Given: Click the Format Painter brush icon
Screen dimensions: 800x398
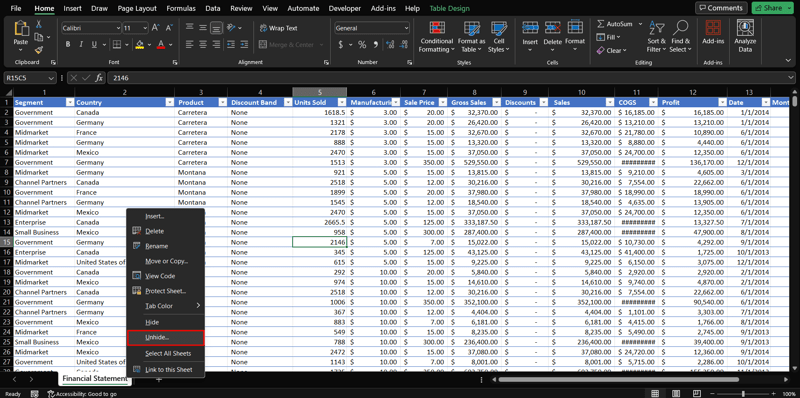Looking at the screenshot, I should click(39, 49).
